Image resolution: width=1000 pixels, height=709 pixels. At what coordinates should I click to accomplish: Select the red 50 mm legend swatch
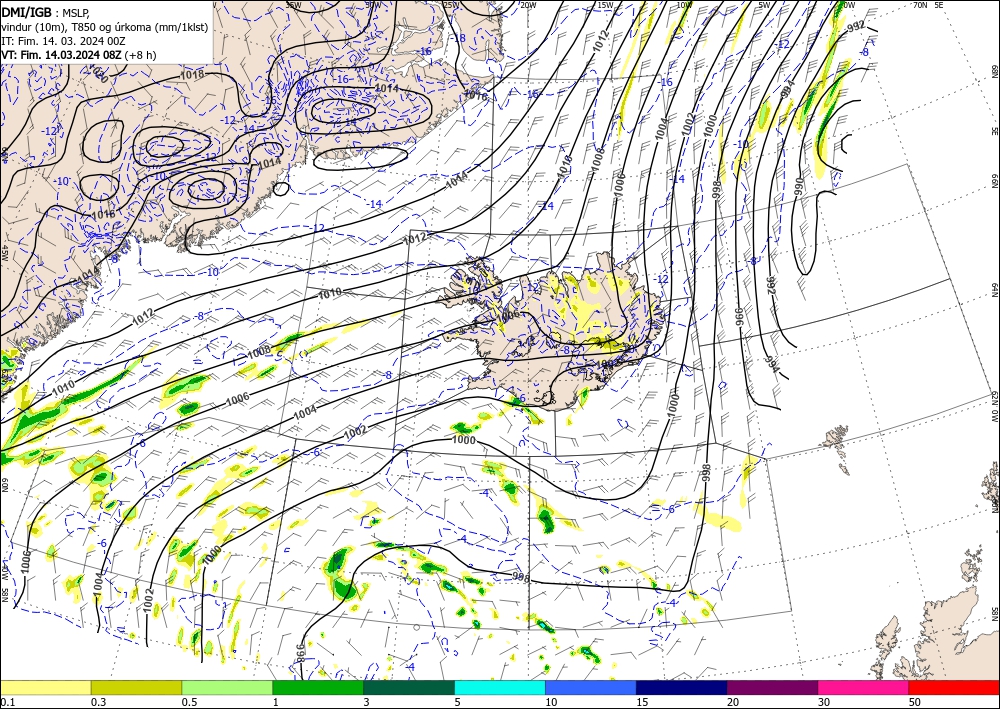point(954,687)
